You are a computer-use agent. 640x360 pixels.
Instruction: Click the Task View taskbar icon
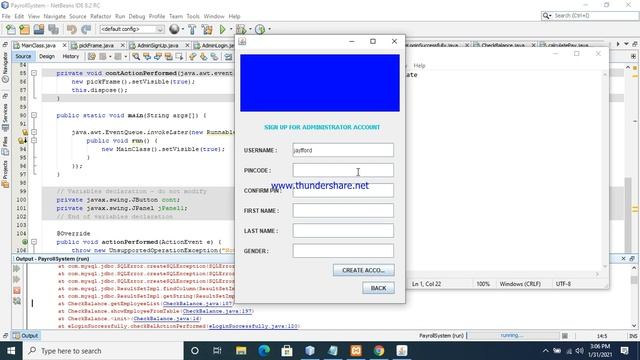pyautogui.click(x=217, y=351)
